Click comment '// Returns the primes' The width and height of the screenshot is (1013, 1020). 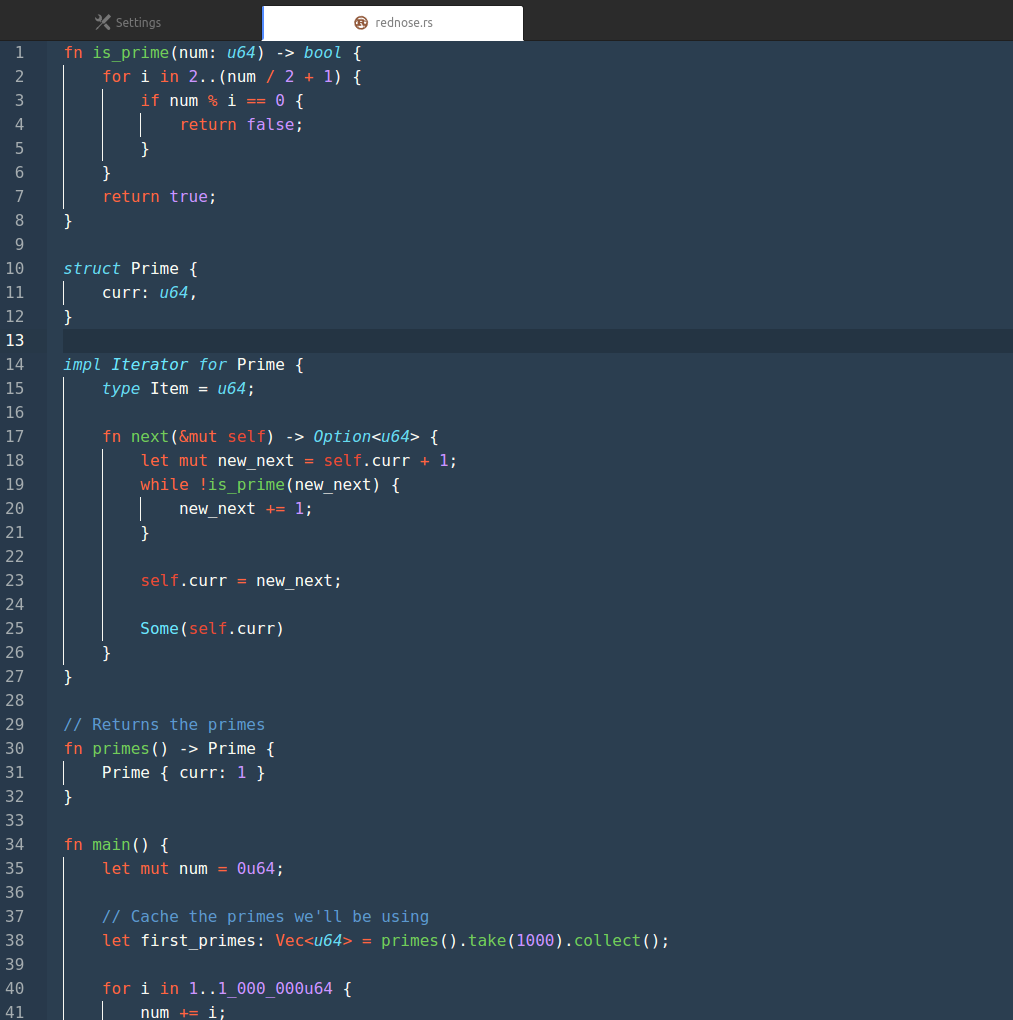[x=164, y=725]
